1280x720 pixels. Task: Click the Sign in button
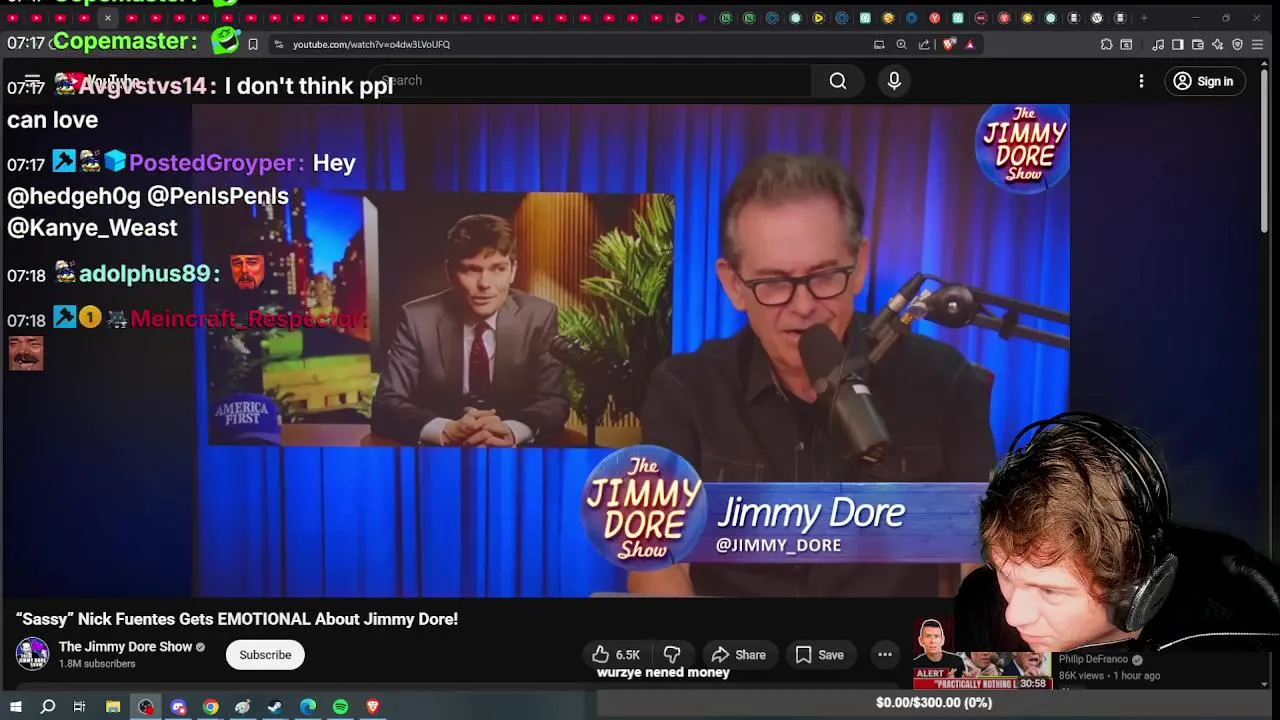[x=1204, y=81]
